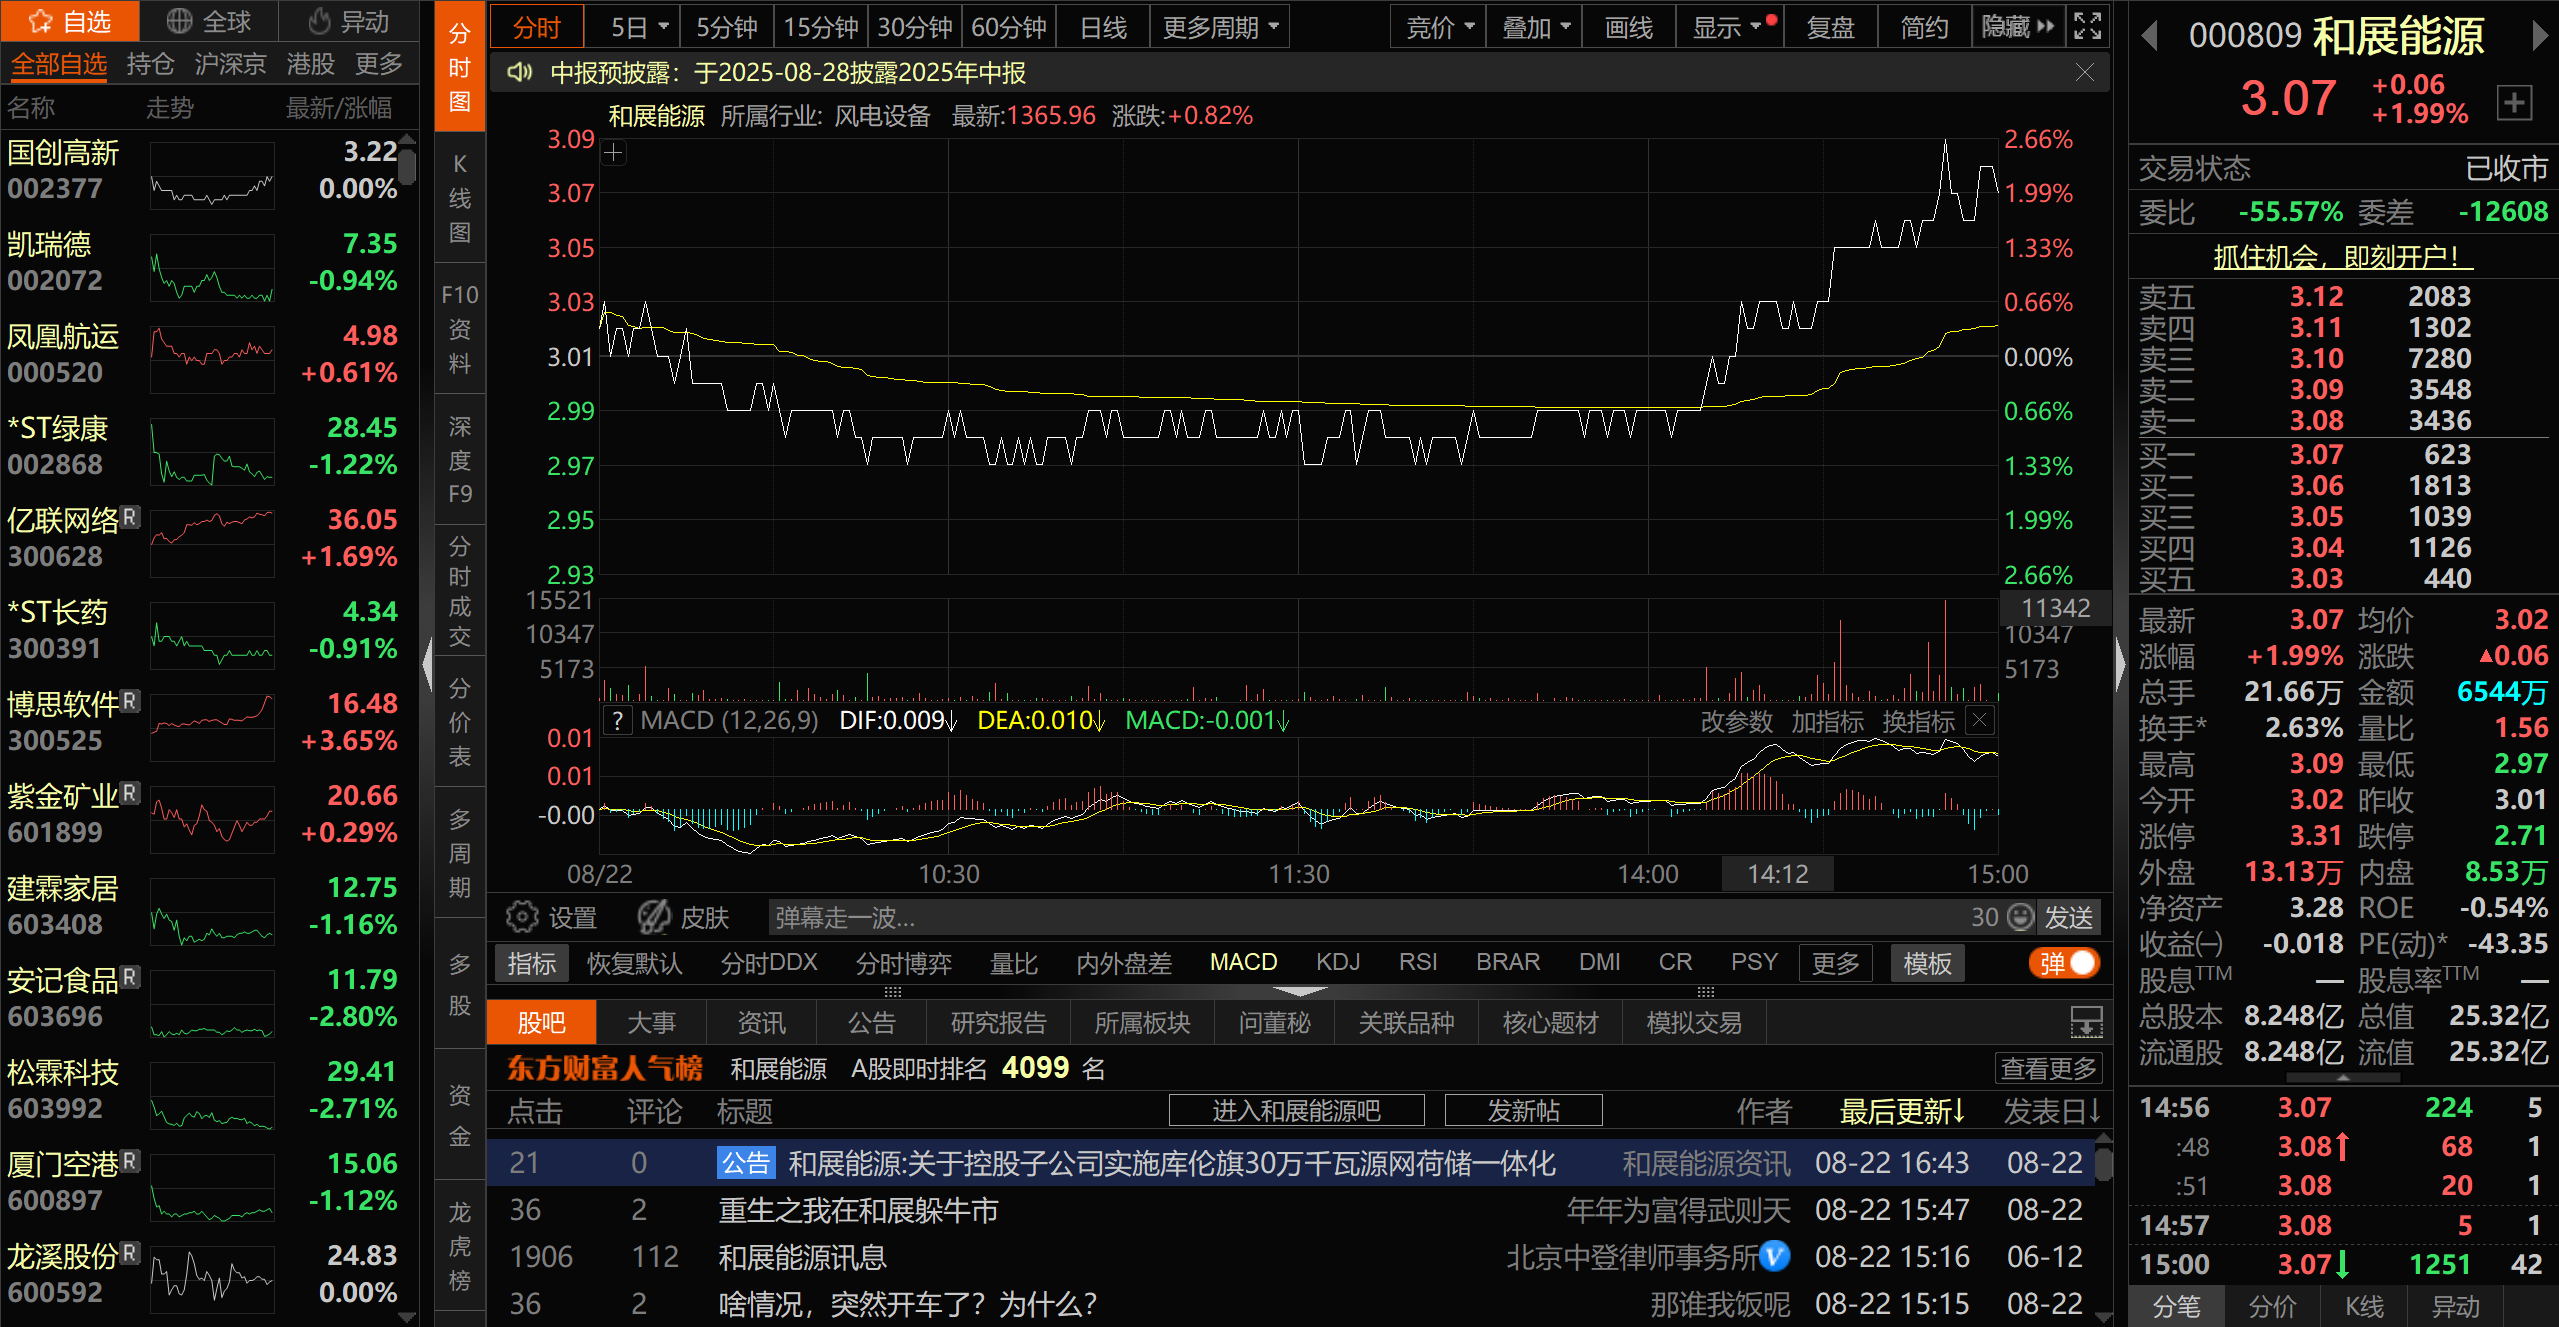This screenshot has width=2559, height=1327.
Task: Collapse right quote panel arrow
Action: tap(2120, 663)
